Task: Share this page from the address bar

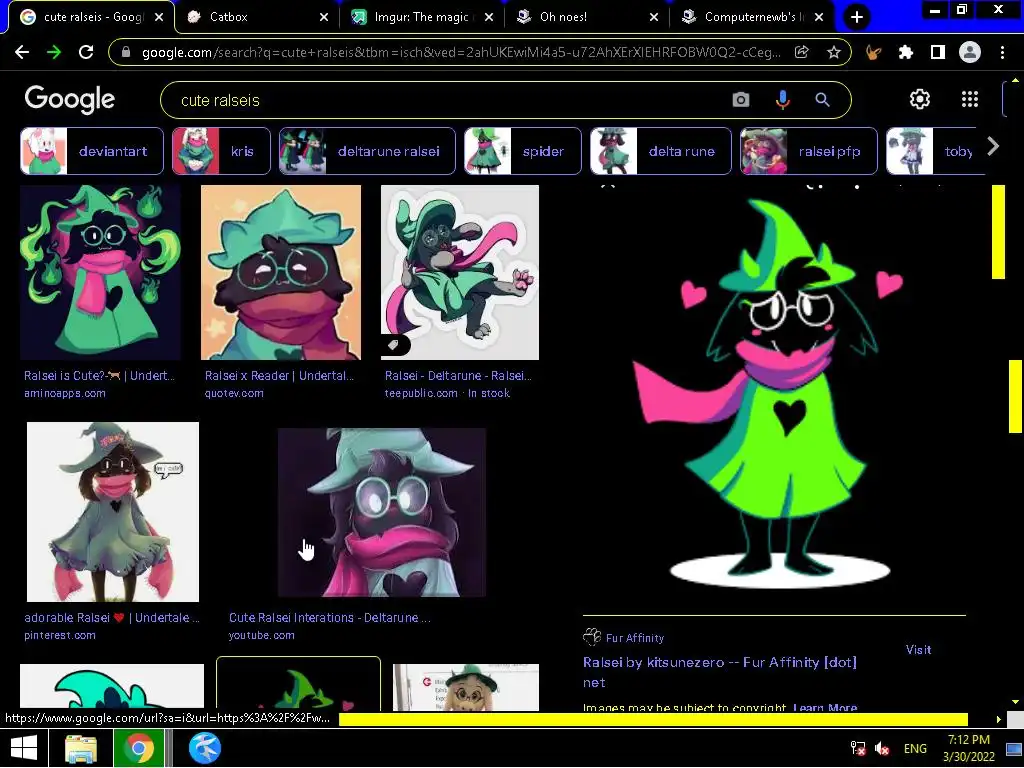Action: [801, 52]
